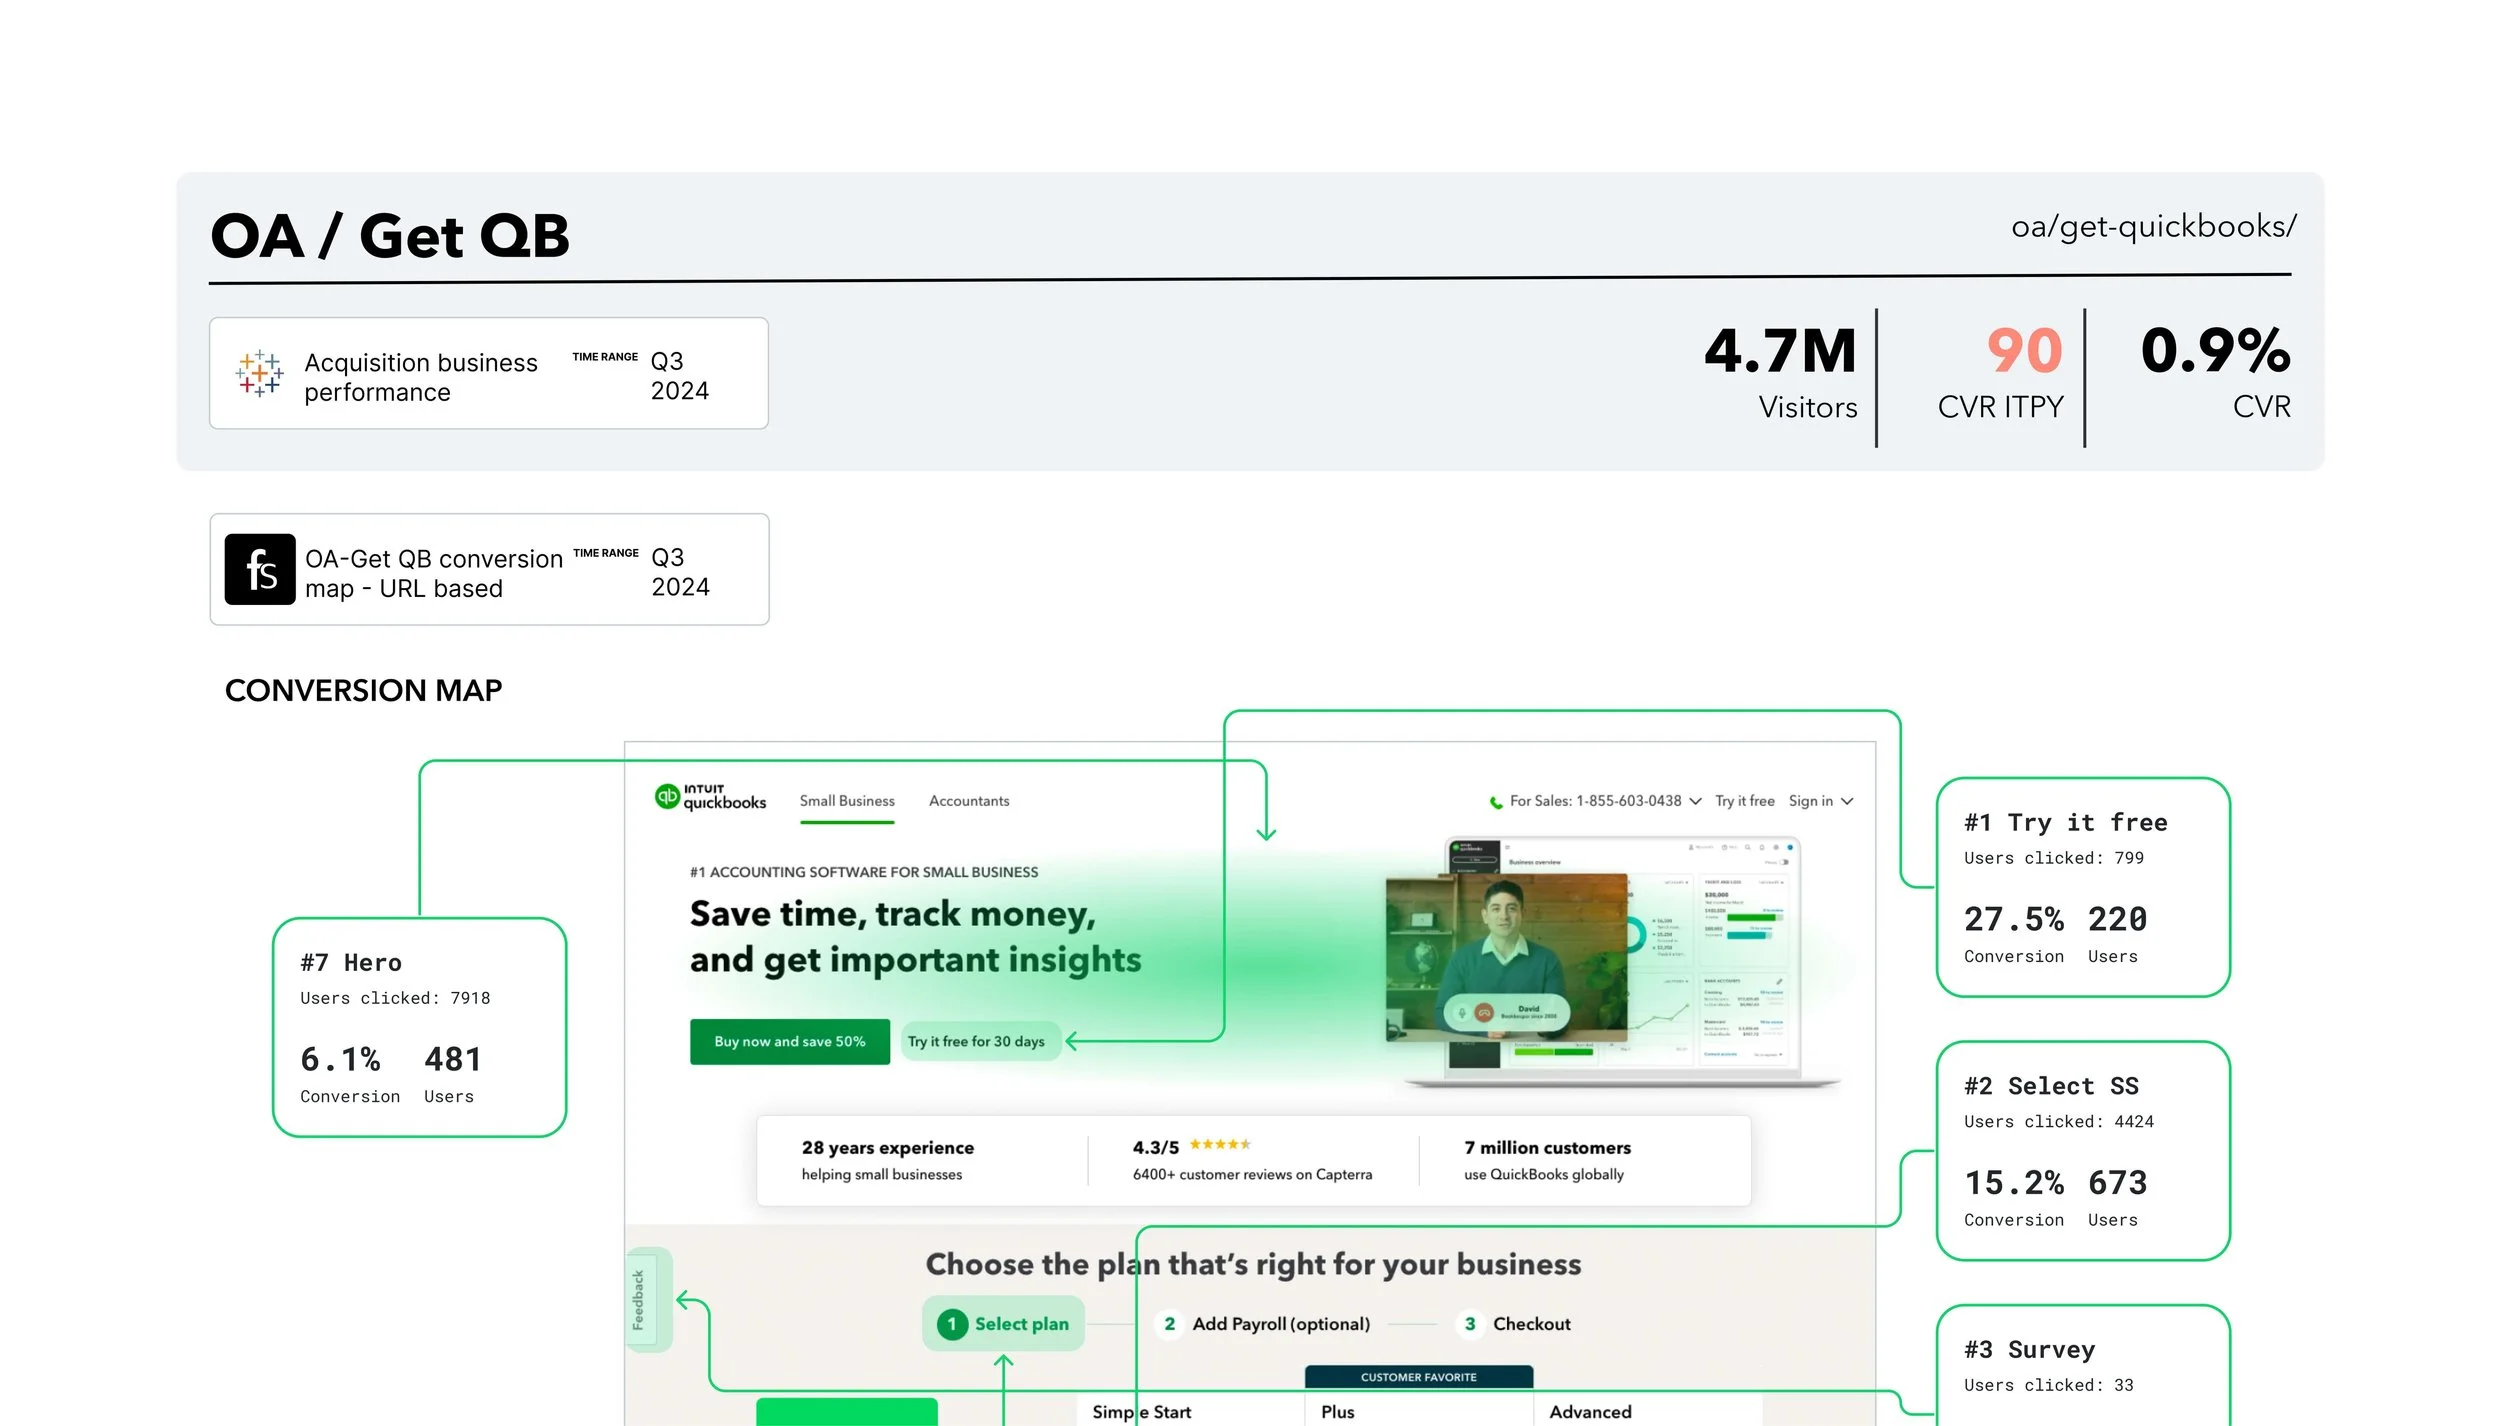Click the Plus plan heading

point(1337,1412)
